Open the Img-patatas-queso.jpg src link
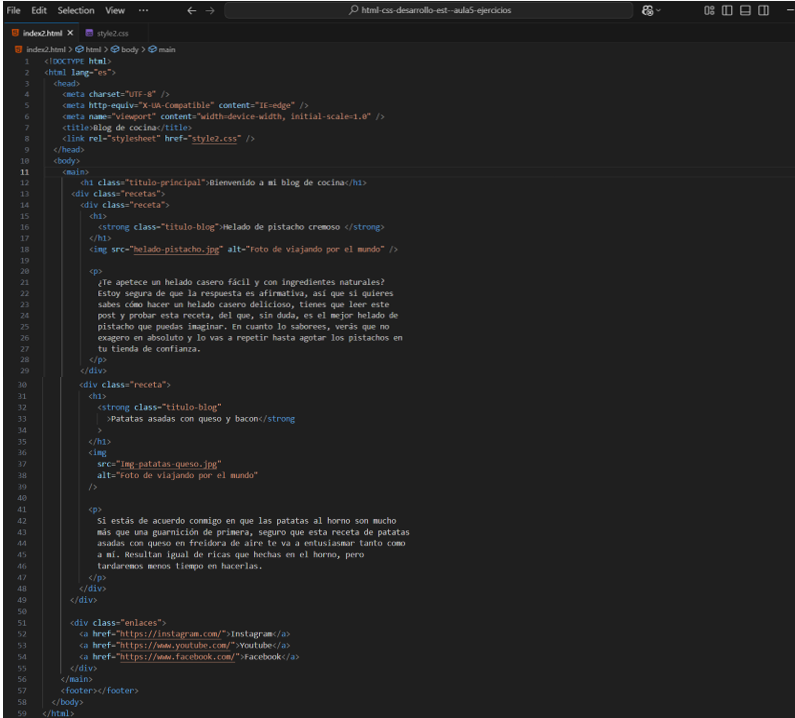This screenshot has width=795, height=718. (x=169, y=464)
